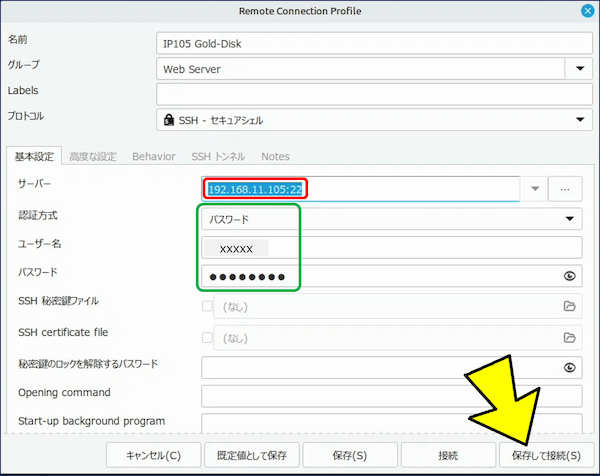Browse for SSH private key file

coord(569,306)
